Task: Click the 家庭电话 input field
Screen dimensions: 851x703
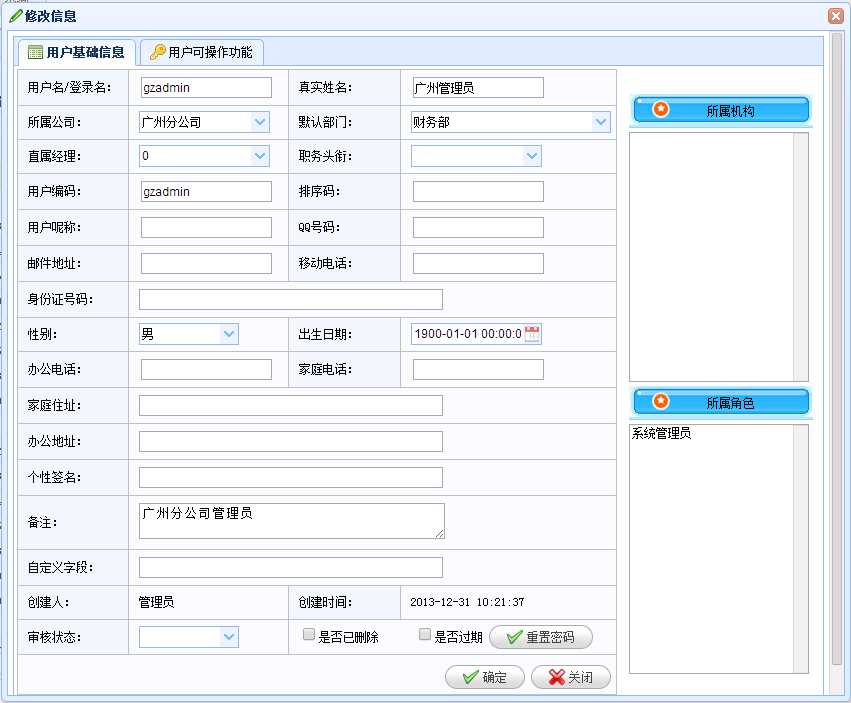Action: pos(478,370)
